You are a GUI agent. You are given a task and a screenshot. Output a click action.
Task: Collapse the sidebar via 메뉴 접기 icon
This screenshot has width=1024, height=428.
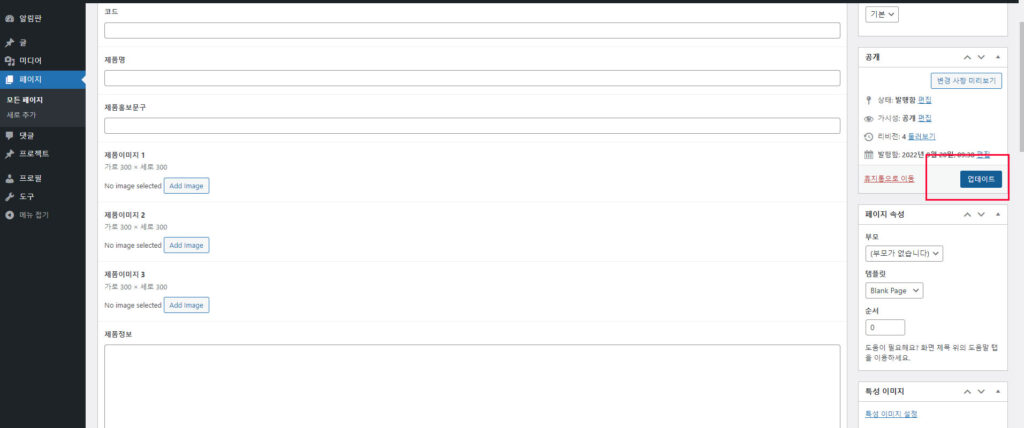pyautogui.click(x=9, y=215)
